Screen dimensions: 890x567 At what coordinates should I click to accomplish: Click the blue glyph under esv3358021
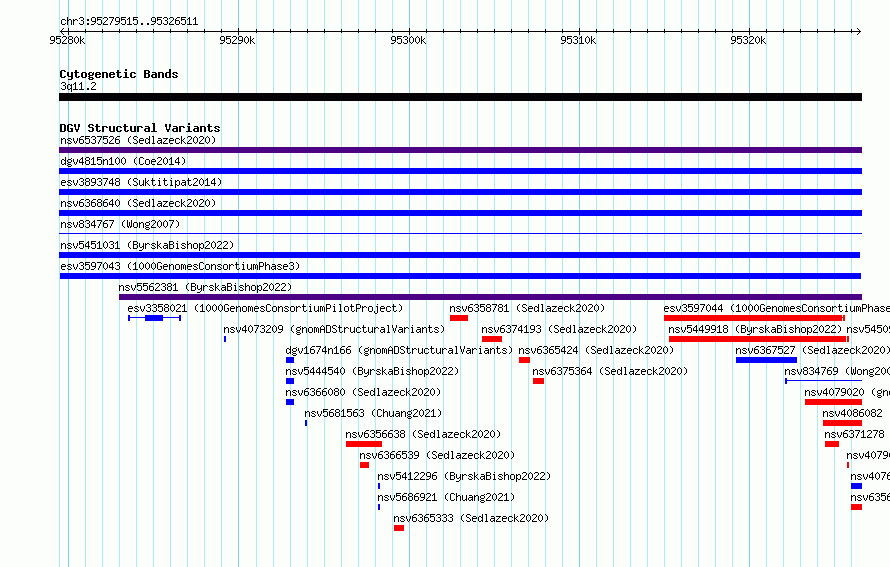click(154, 318)
